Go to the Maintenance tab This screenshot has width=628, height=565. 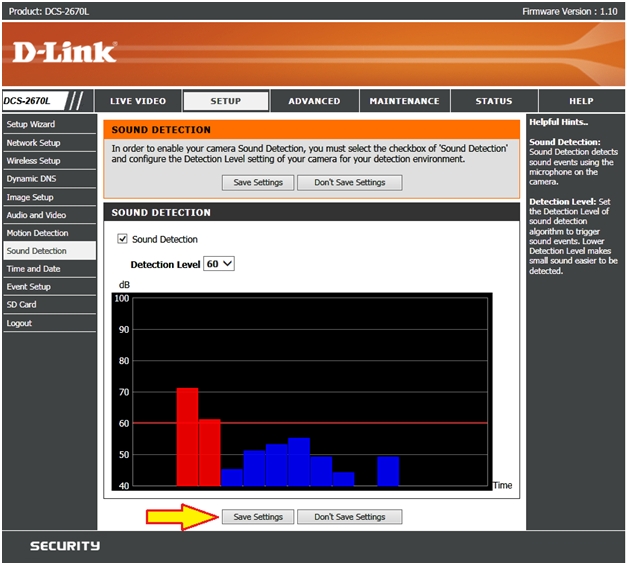(x=404, y=101)
